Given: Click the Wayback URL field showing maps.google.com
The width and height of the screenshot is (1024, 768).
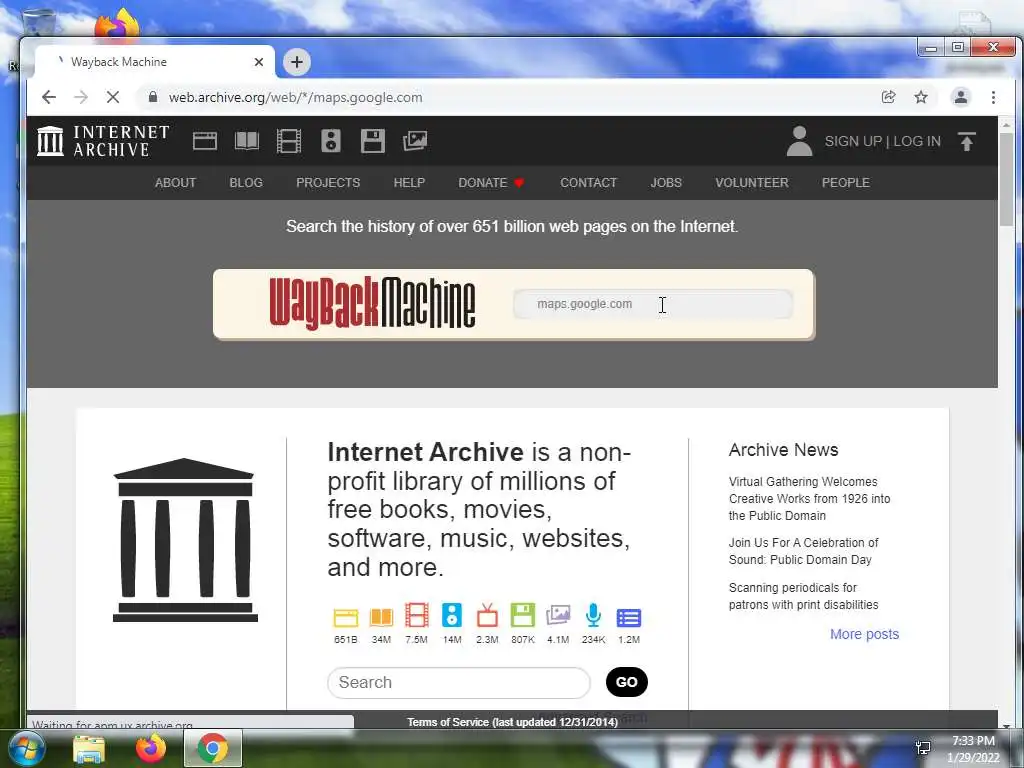Looking at the screenshot, I should click(x=653, y=304).
